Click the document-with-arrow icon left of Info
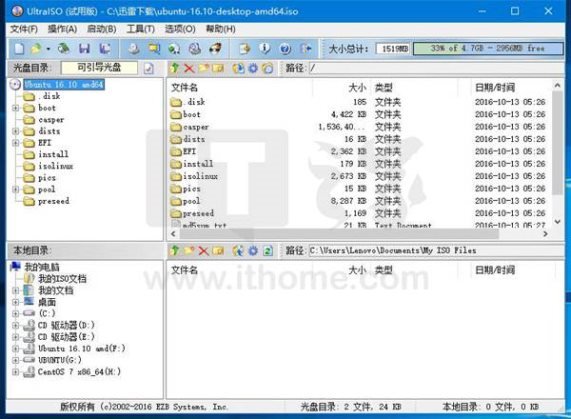The image size is (571, 419). (245, 48)
